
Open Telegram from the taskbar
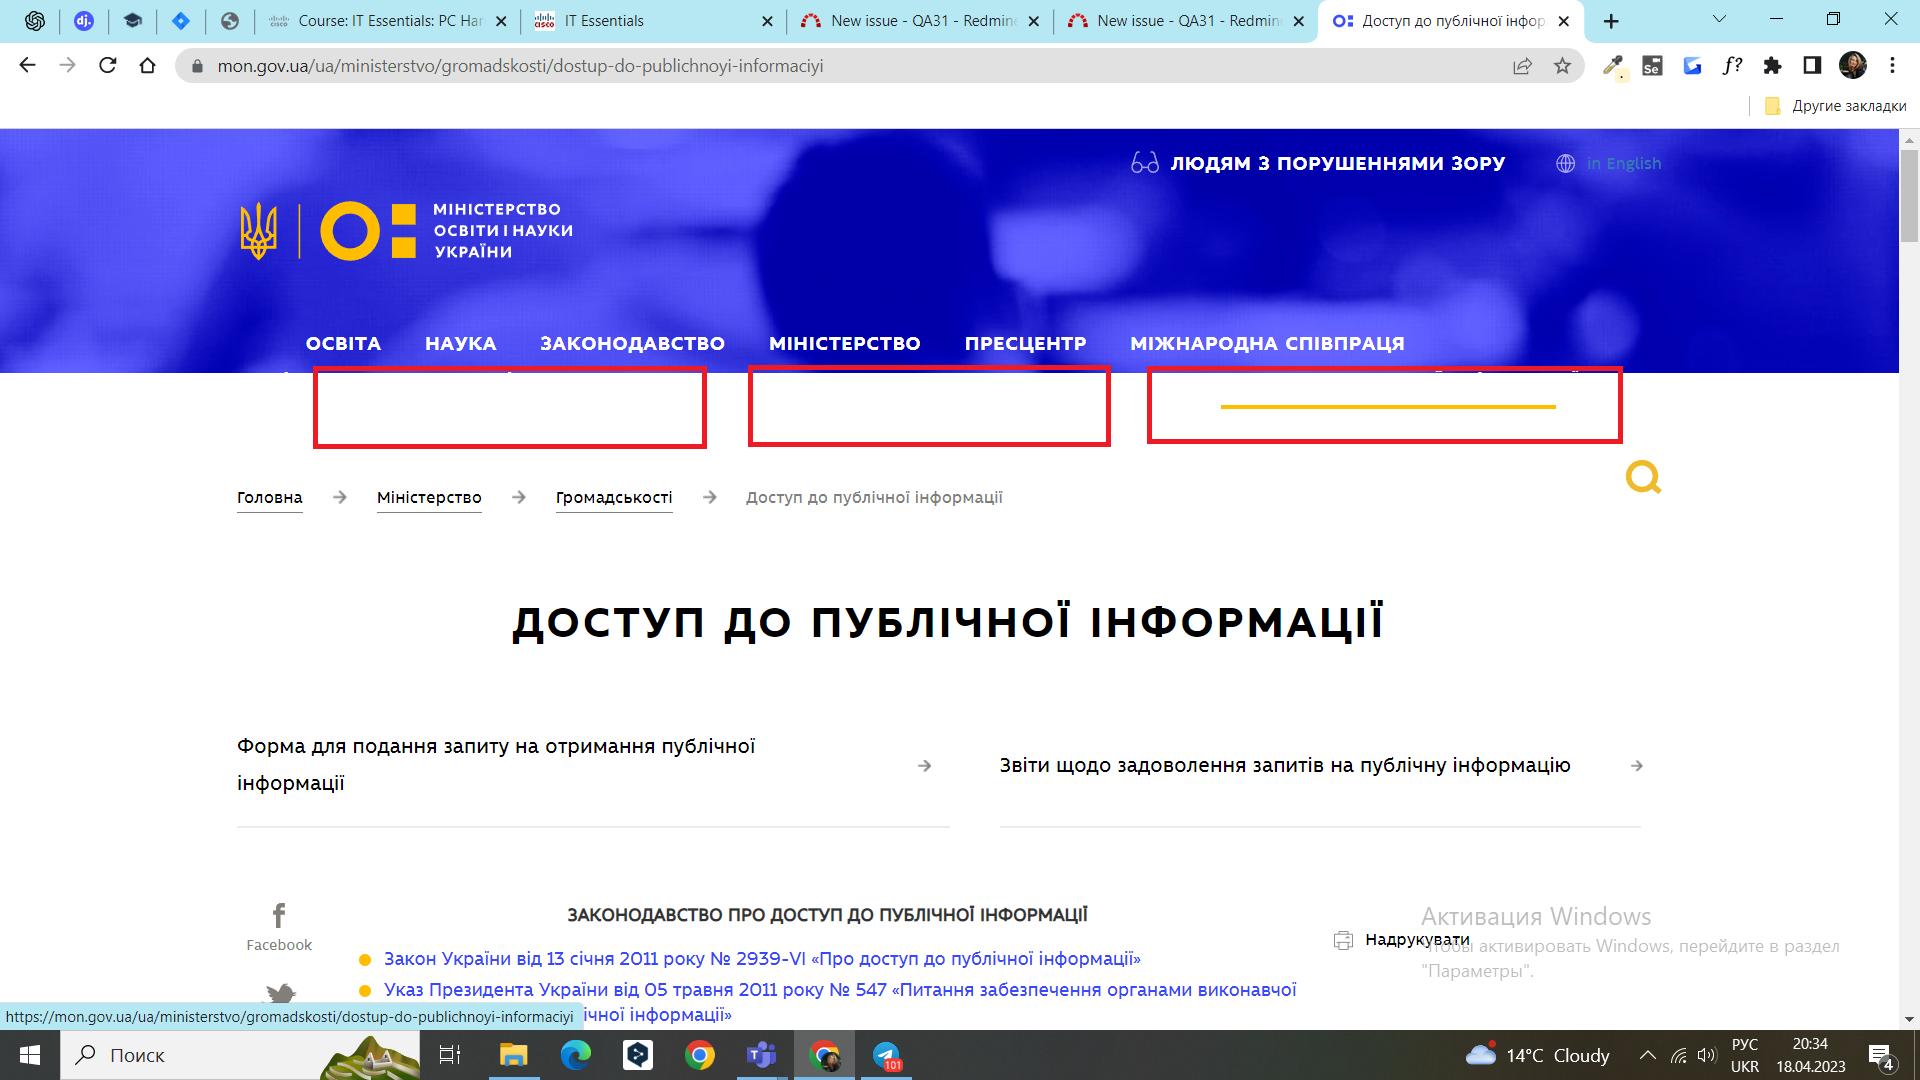click(886, 1055)
